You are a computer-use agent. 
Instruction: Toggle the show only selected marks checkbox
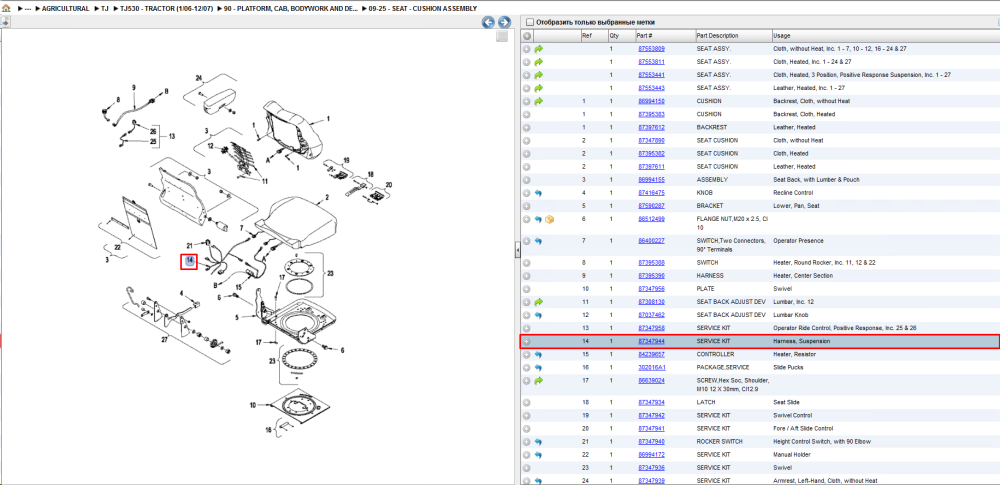coord(529,22)
